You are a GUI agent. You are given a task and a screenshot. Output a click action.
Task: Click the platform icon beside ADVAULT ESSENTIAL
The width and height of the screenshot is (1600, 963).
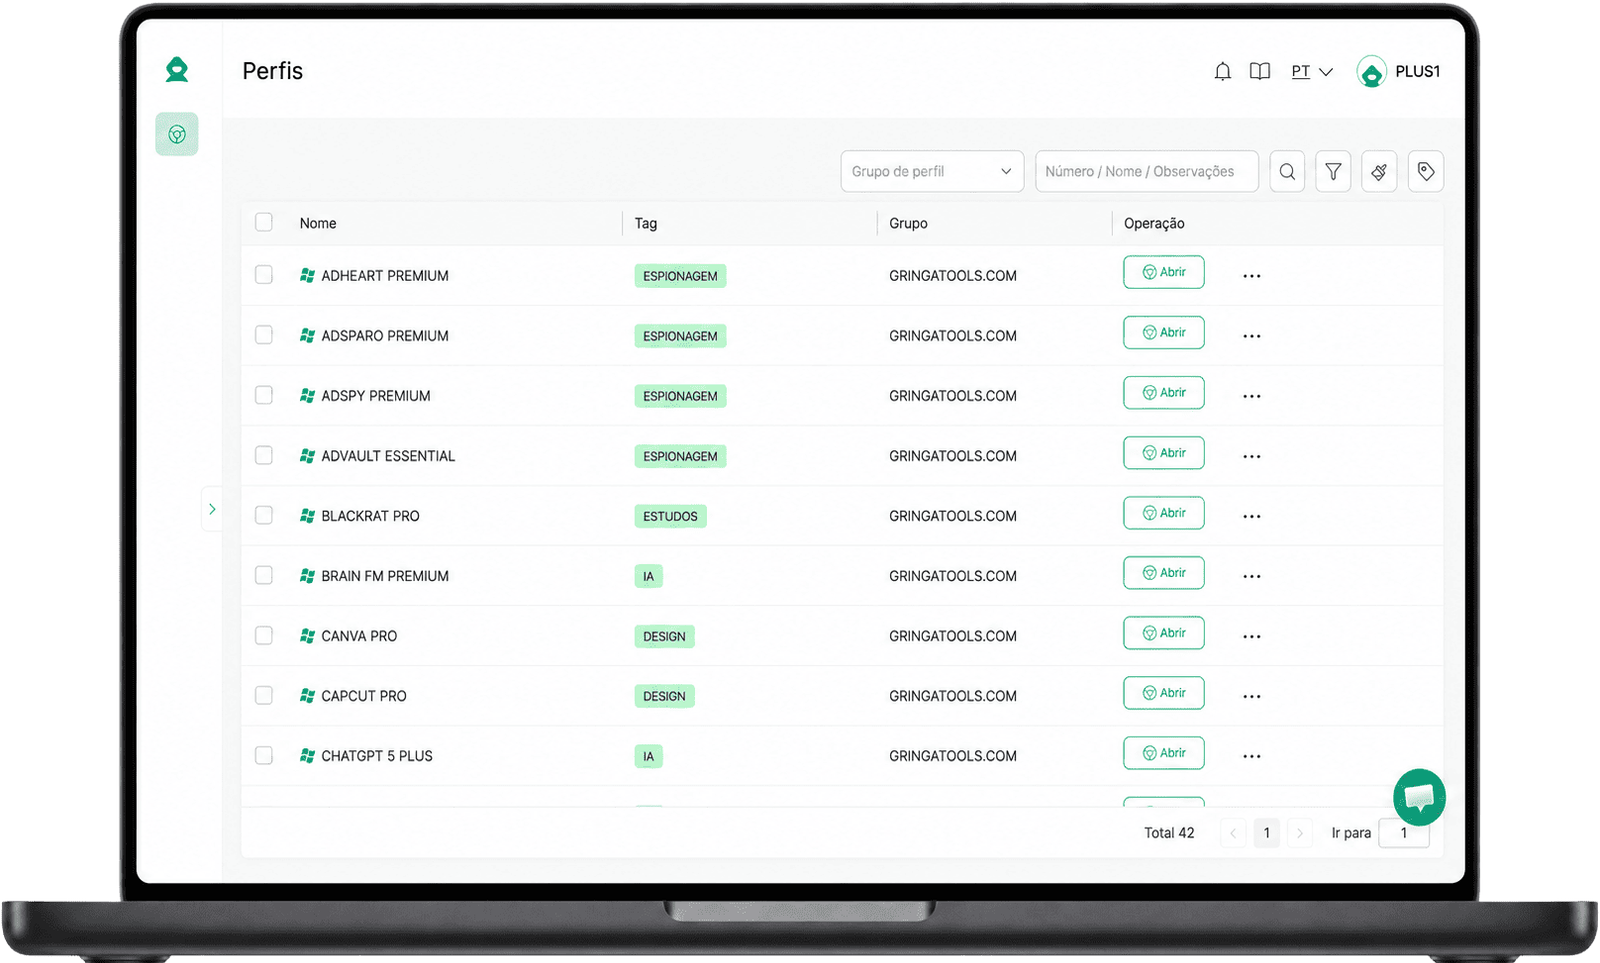[308, 455]
